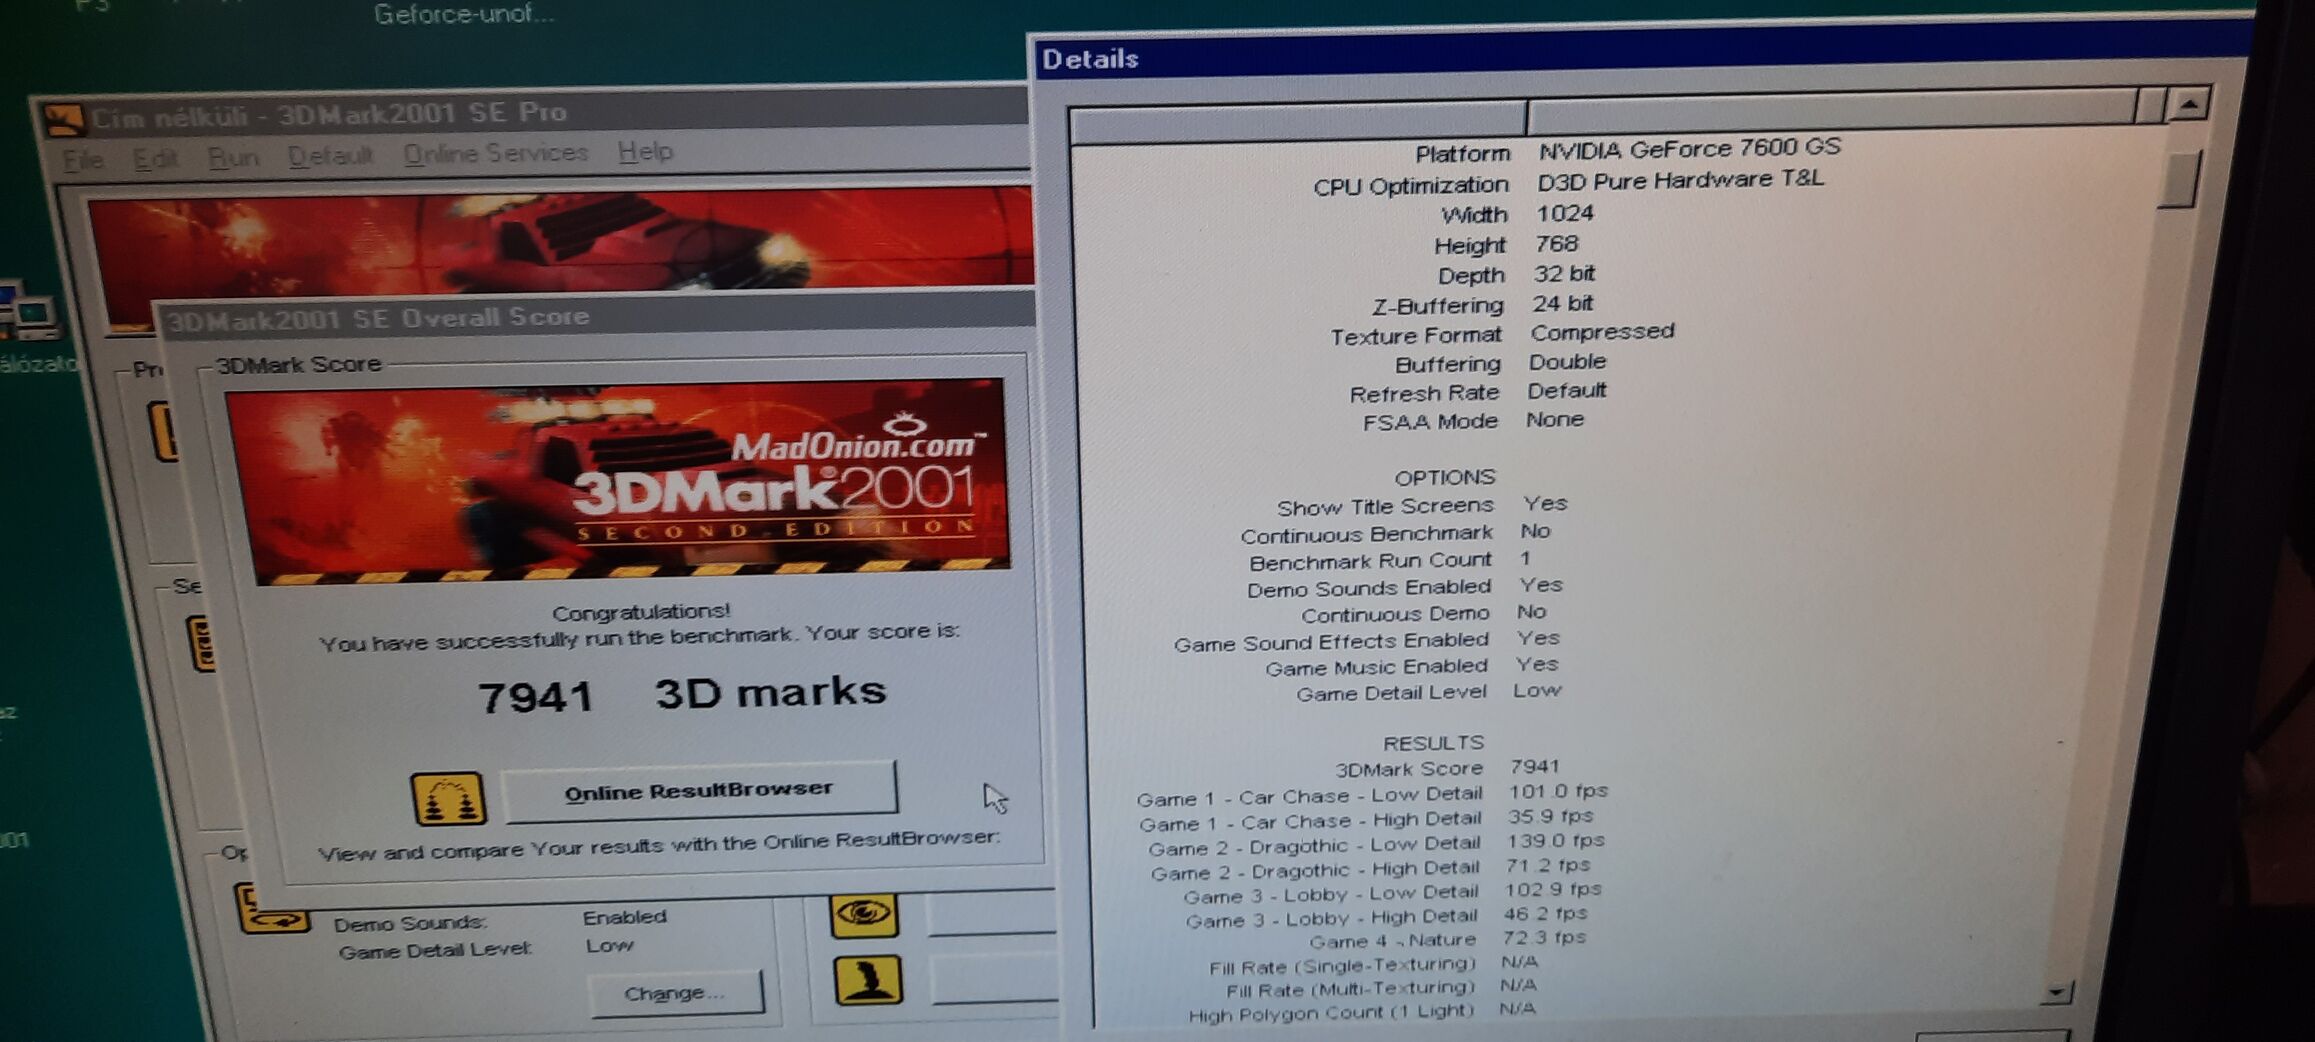Click the Height value 768
Image resolution: width=2315 pixels, height=1042 pixels.
pos(1556,244)
